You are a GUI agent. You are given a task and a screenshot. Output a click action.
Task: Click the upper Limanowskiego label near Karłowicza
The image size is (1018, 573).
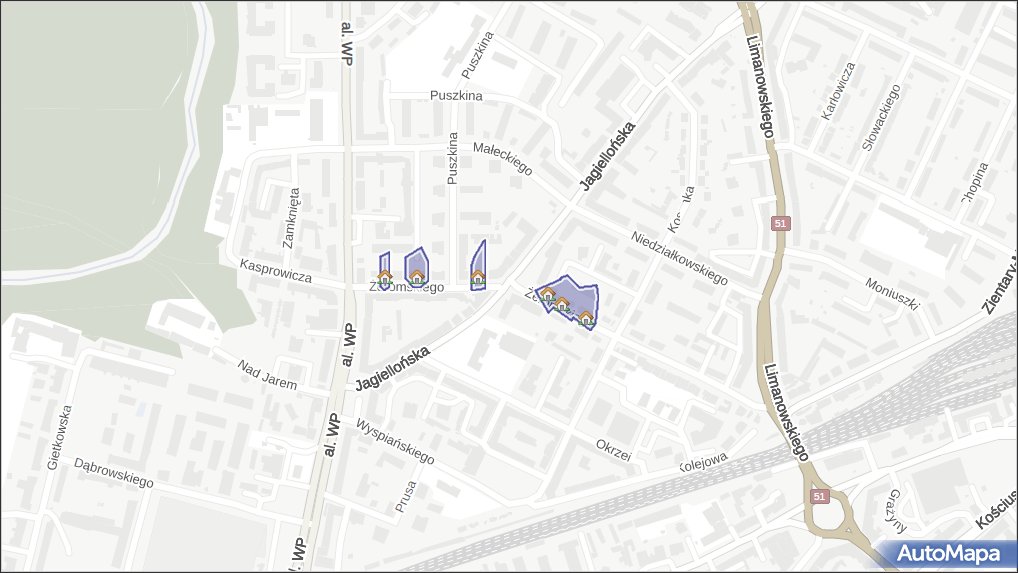(x=760, y=86)
